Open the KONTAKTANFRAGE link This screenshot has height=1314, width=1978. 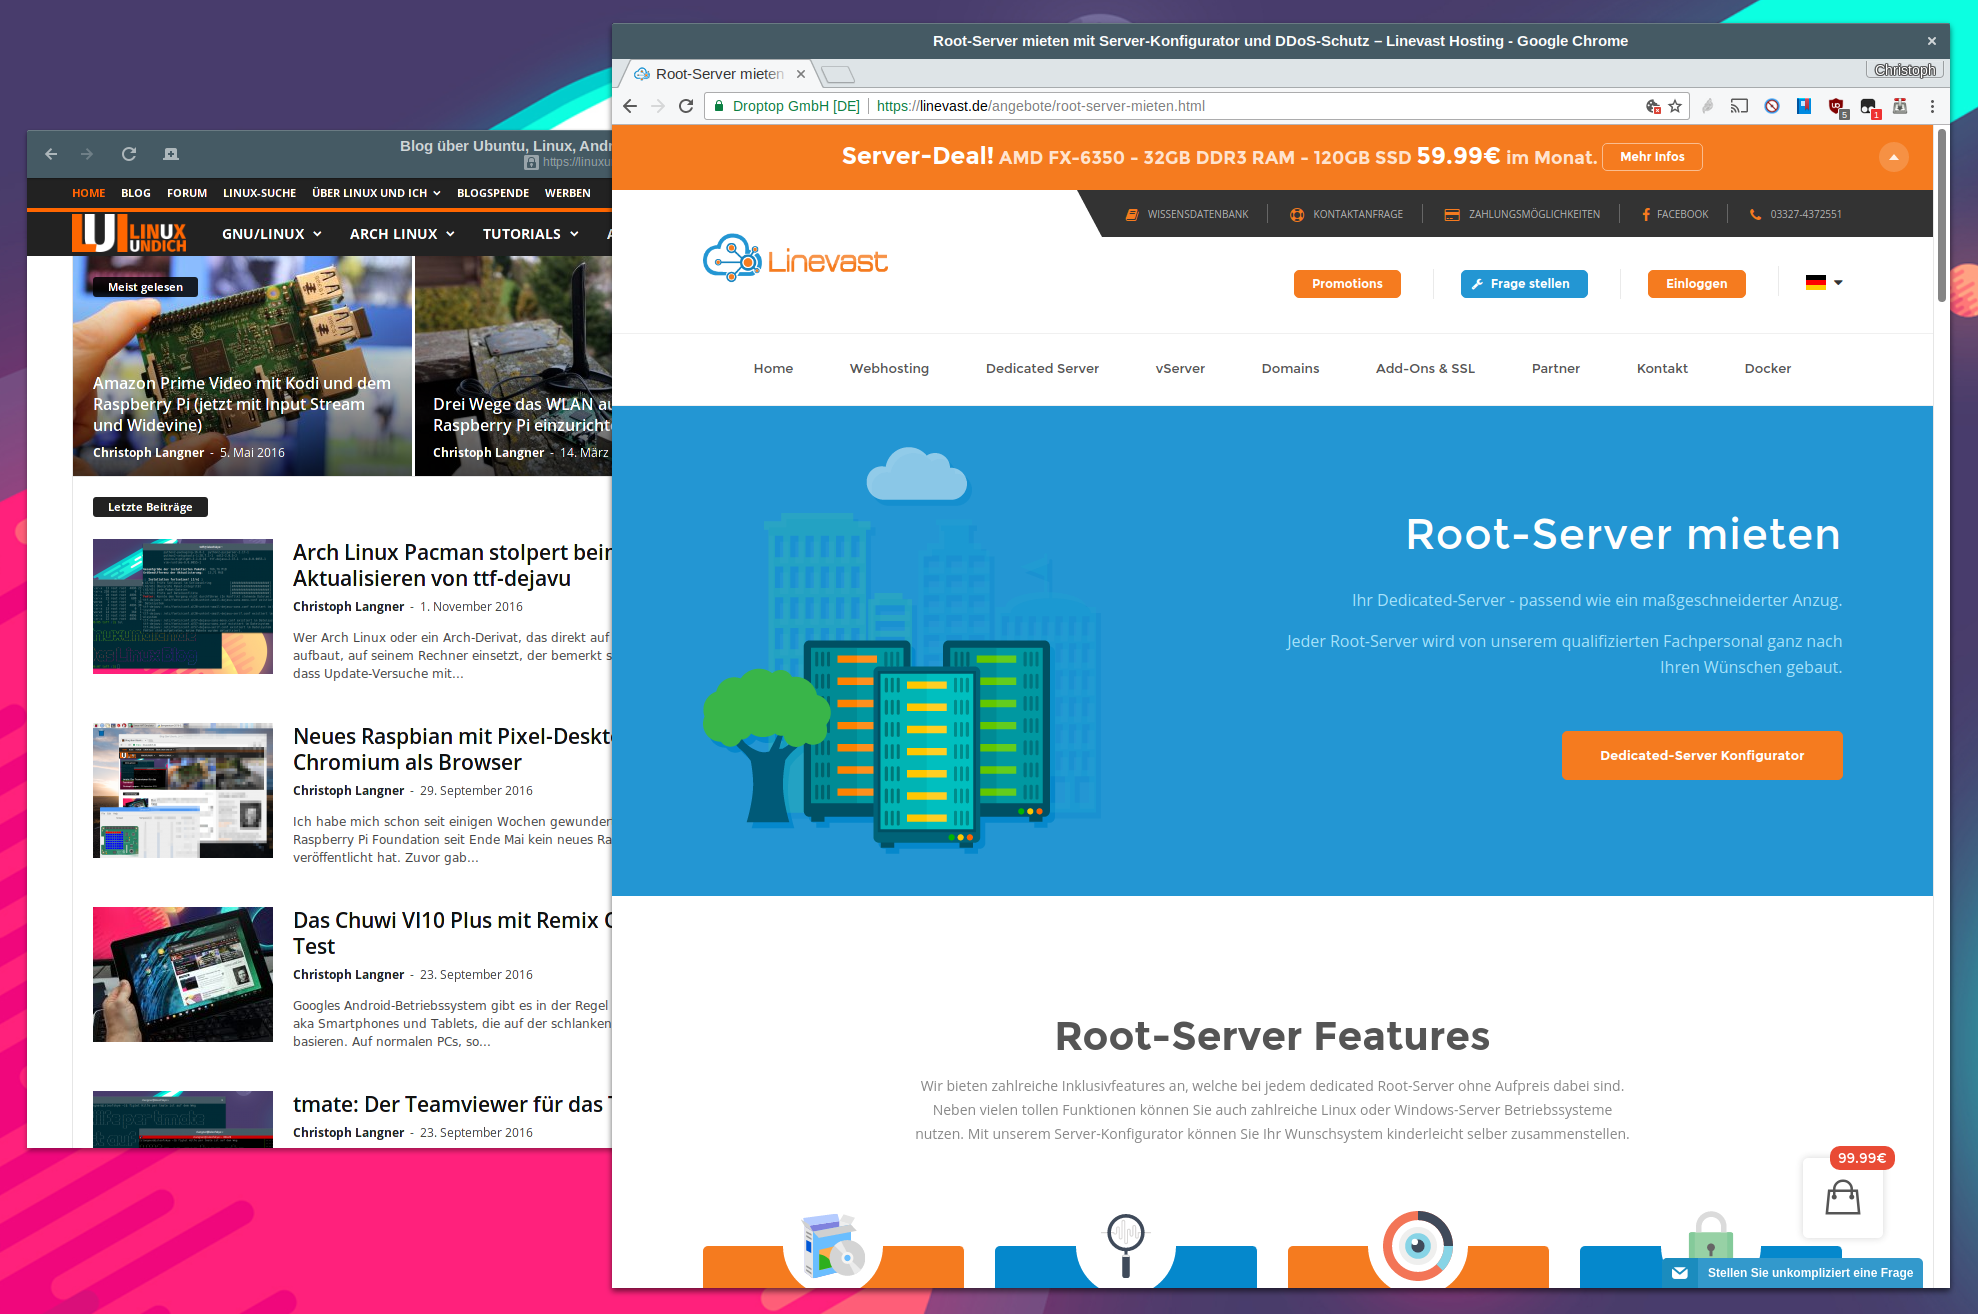point(1347,214)
